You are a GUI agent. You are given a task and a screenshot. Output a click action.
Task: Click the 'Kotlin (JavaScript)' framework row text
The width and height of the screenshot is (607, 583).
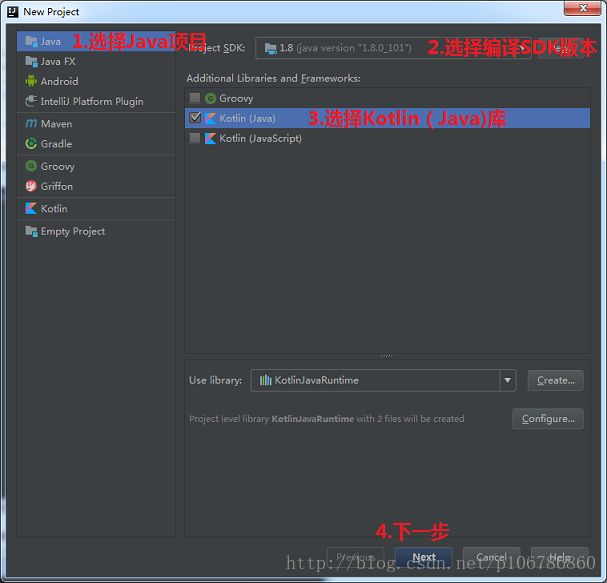(260, 138)
